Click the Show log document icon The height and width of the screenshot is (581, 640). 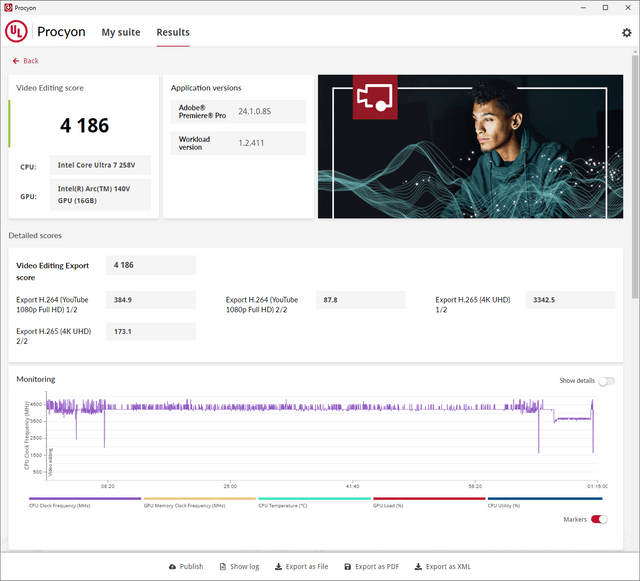pos(223,567)
